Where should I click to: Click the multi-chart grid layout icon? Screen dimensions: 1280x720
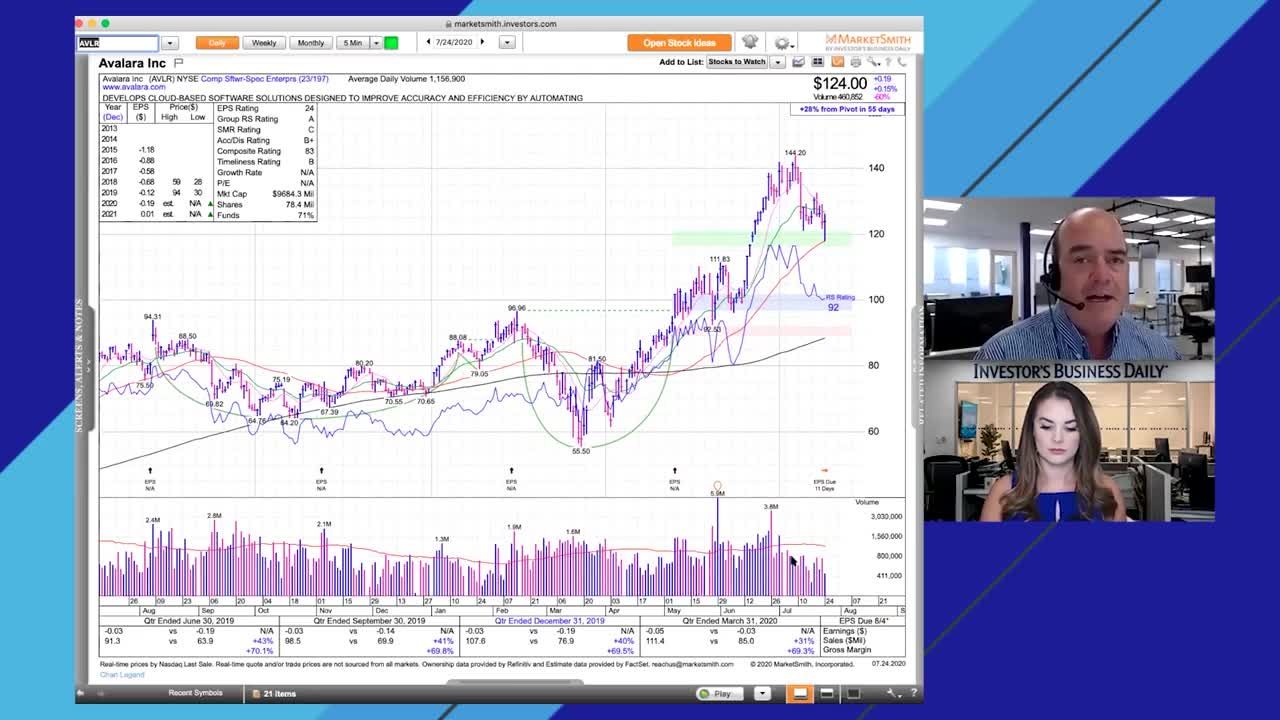817,62
